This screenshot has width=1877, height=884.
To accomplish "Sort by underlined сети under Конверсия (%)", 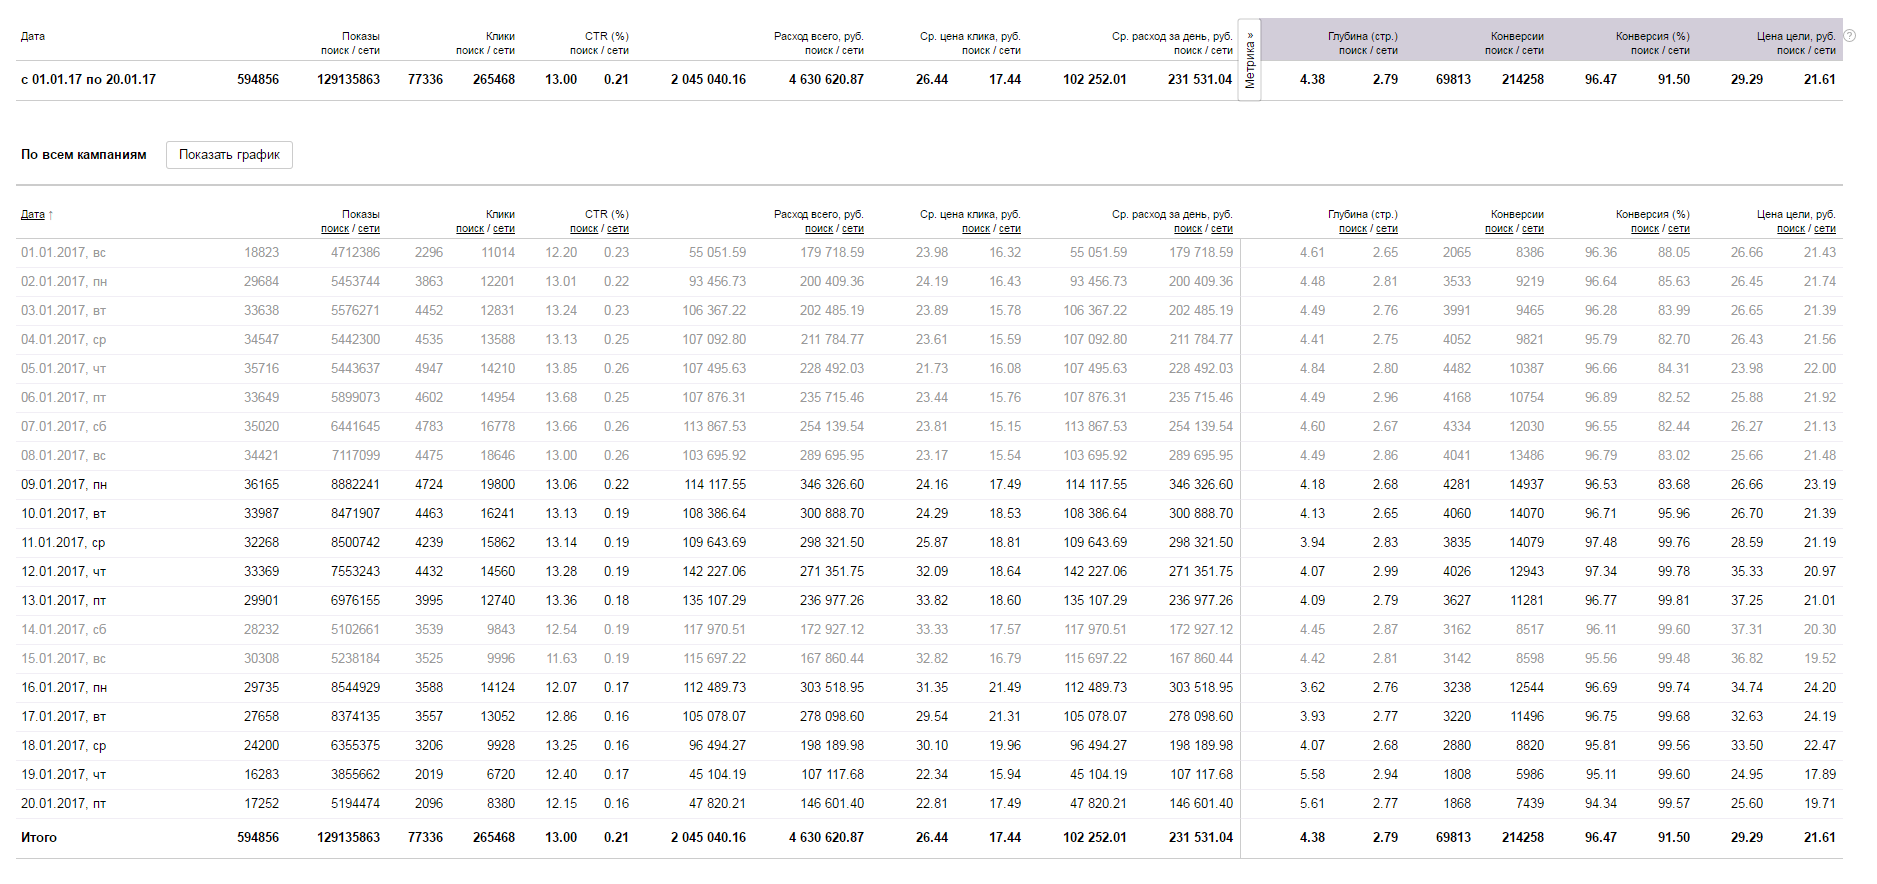I will [1679, 229].
